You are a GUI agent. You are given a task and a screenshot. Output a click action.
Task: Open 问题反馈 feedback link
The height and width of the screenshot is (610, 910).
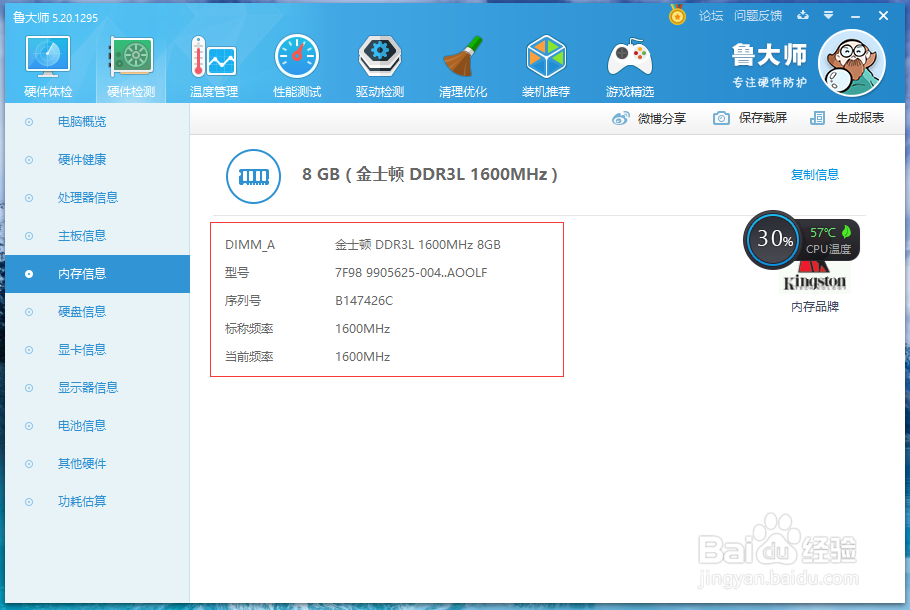(x=758, y=16)
